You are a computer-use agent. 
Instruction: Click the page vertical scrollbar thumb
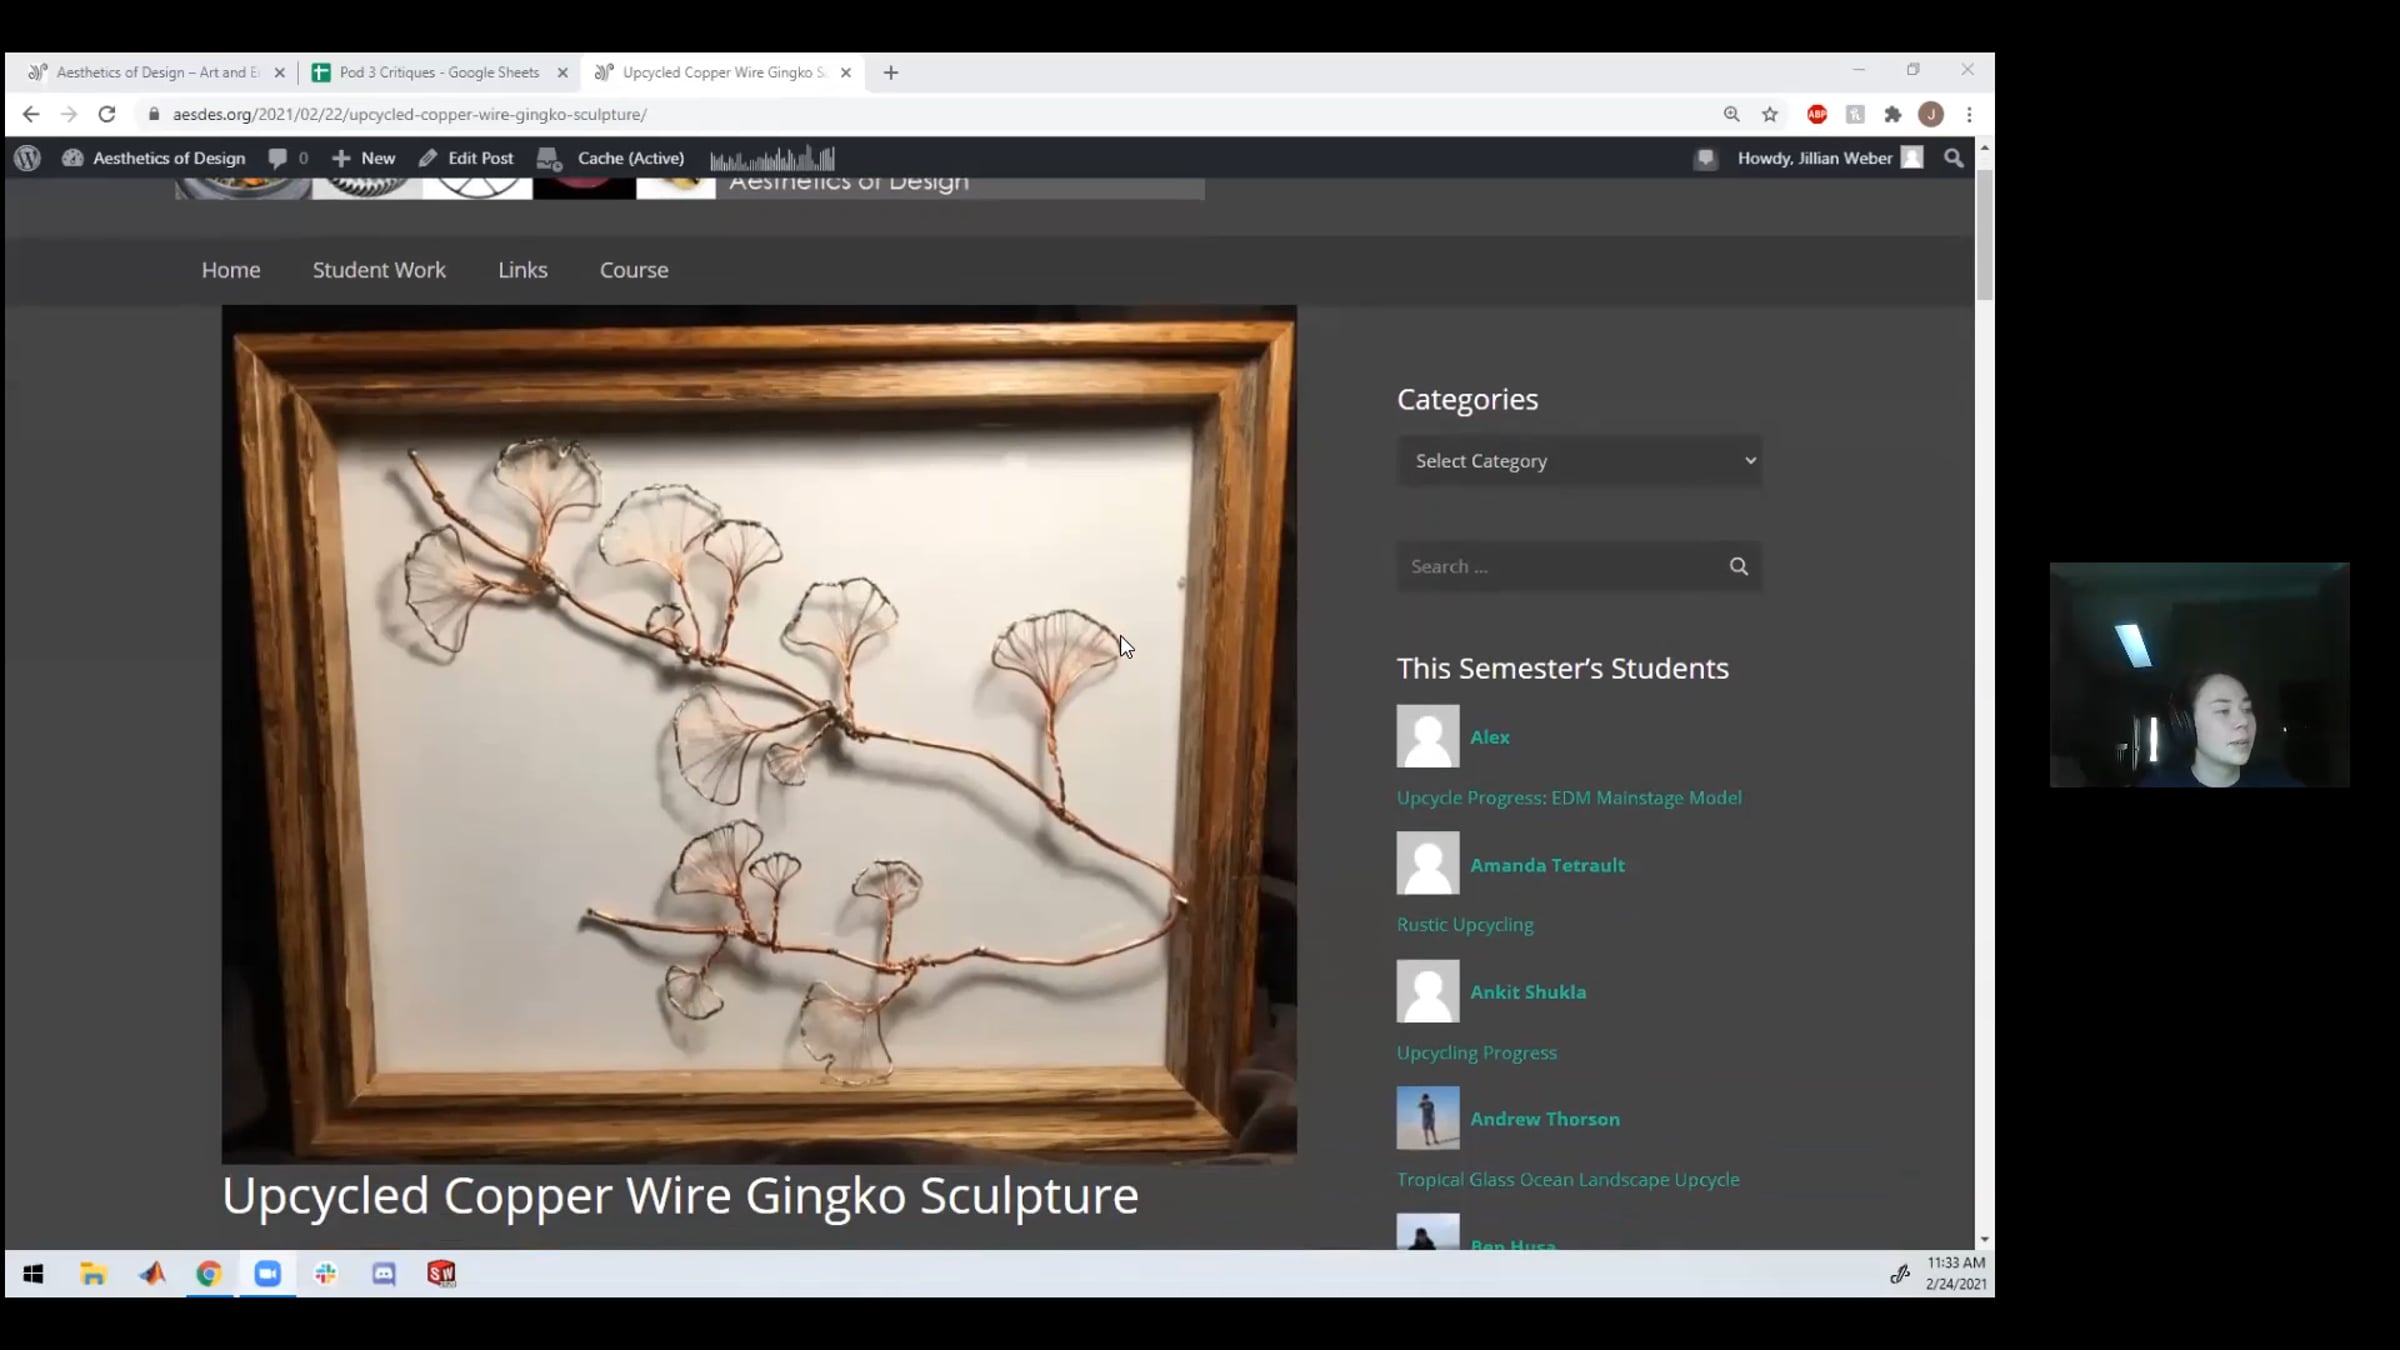pos(1984,235)
